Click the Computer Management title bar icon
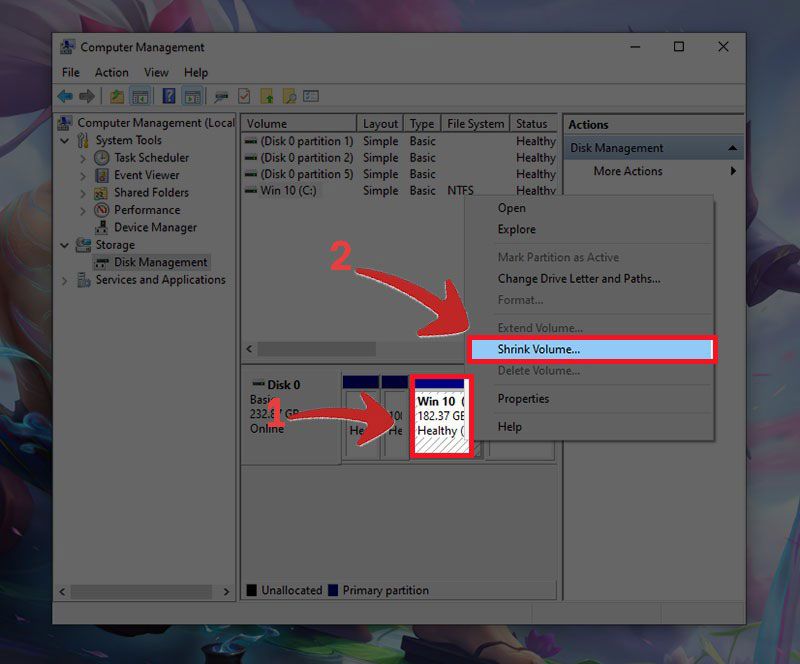 [x=67, y=47]
